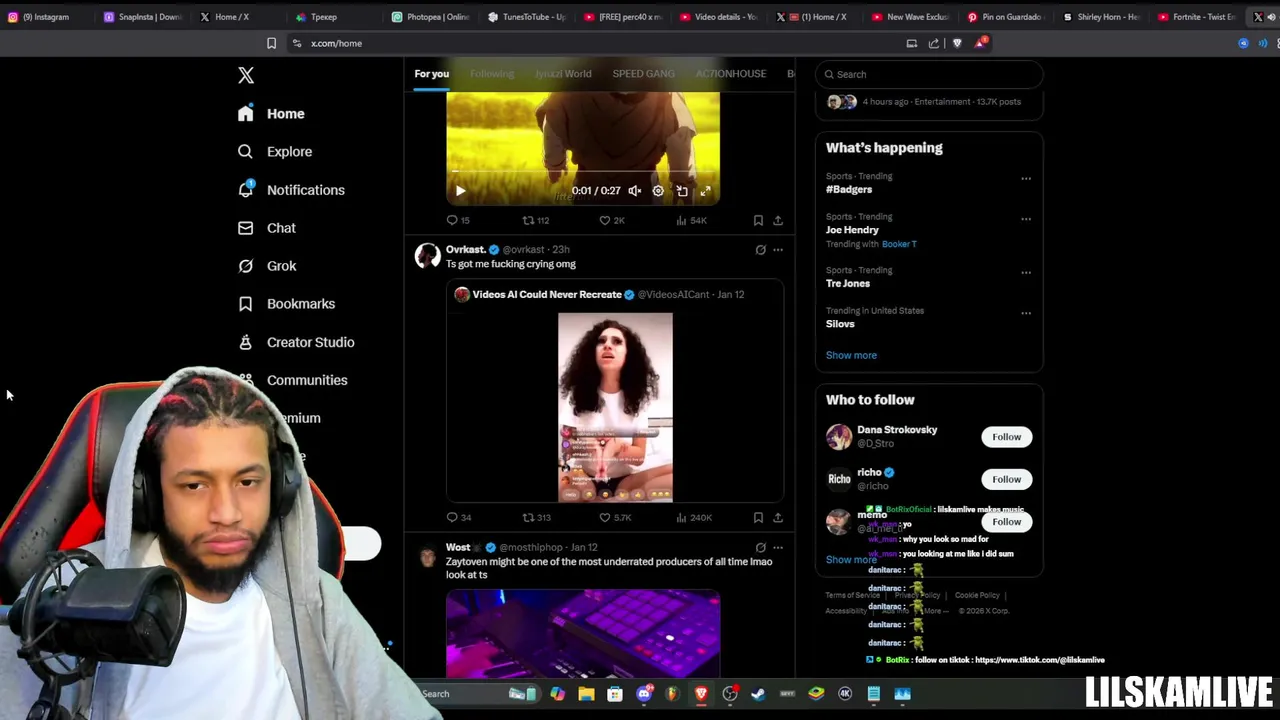Switch to the Following tab
The image size is (1280, 720).
[x=492, y=74]
